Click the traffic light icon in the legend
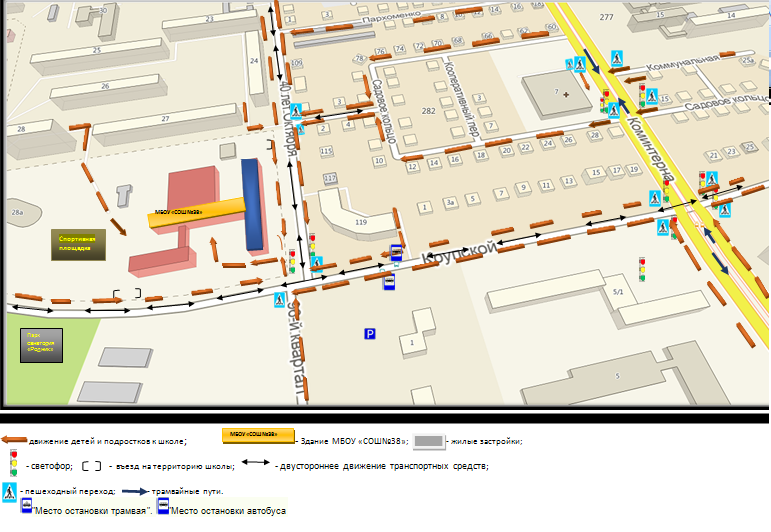 coord(14,463)
